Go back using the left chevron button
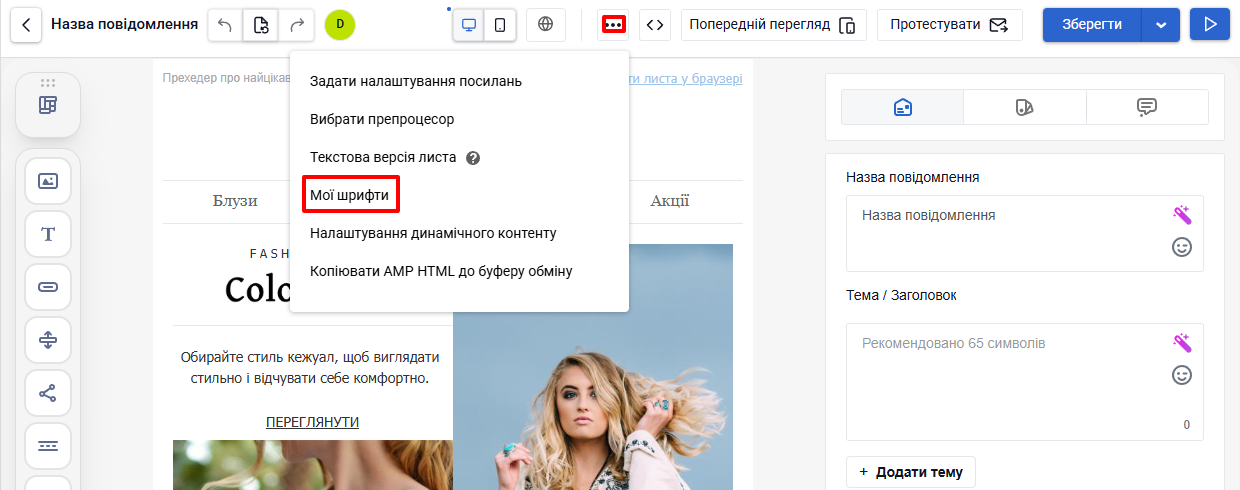 [26, 25]
